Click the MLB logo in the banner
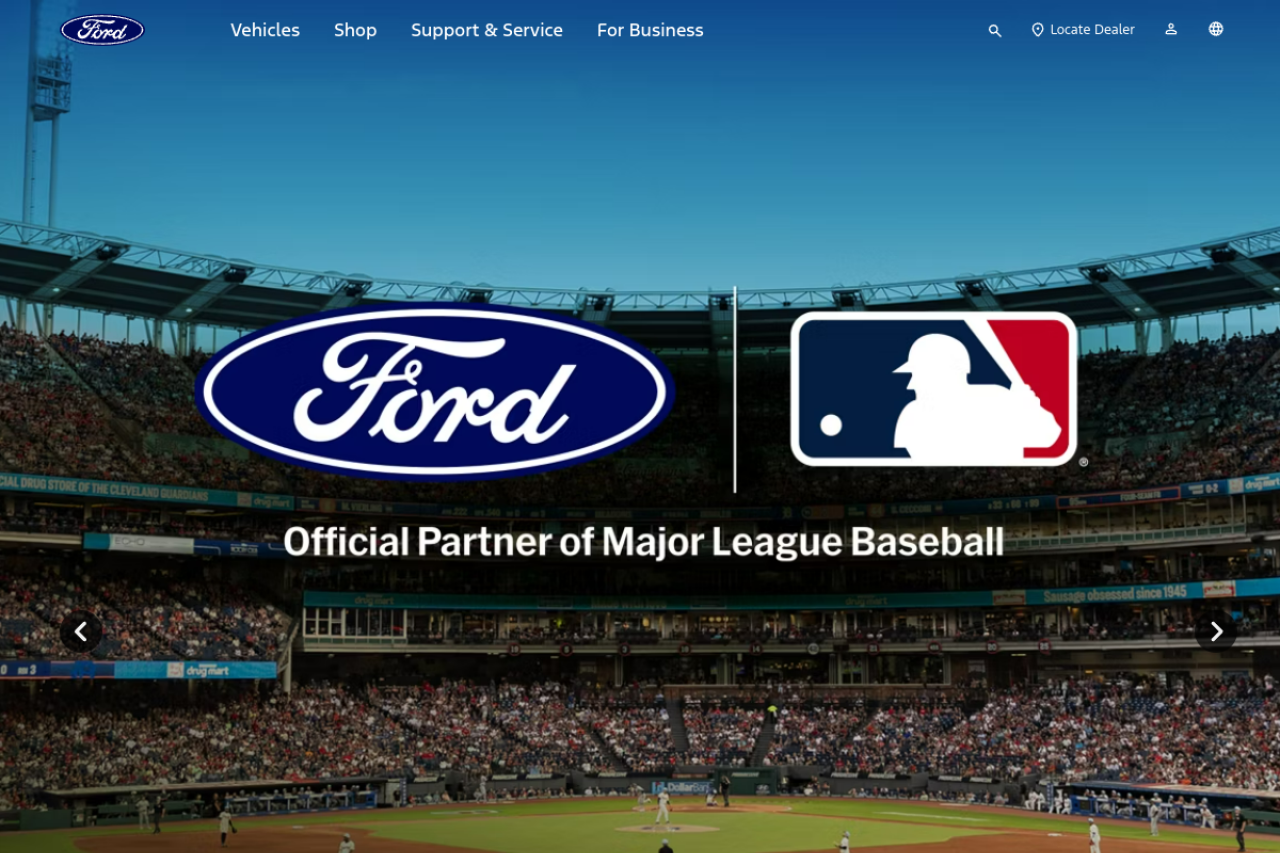This screenshot has width=1280, height=853. 934,389
